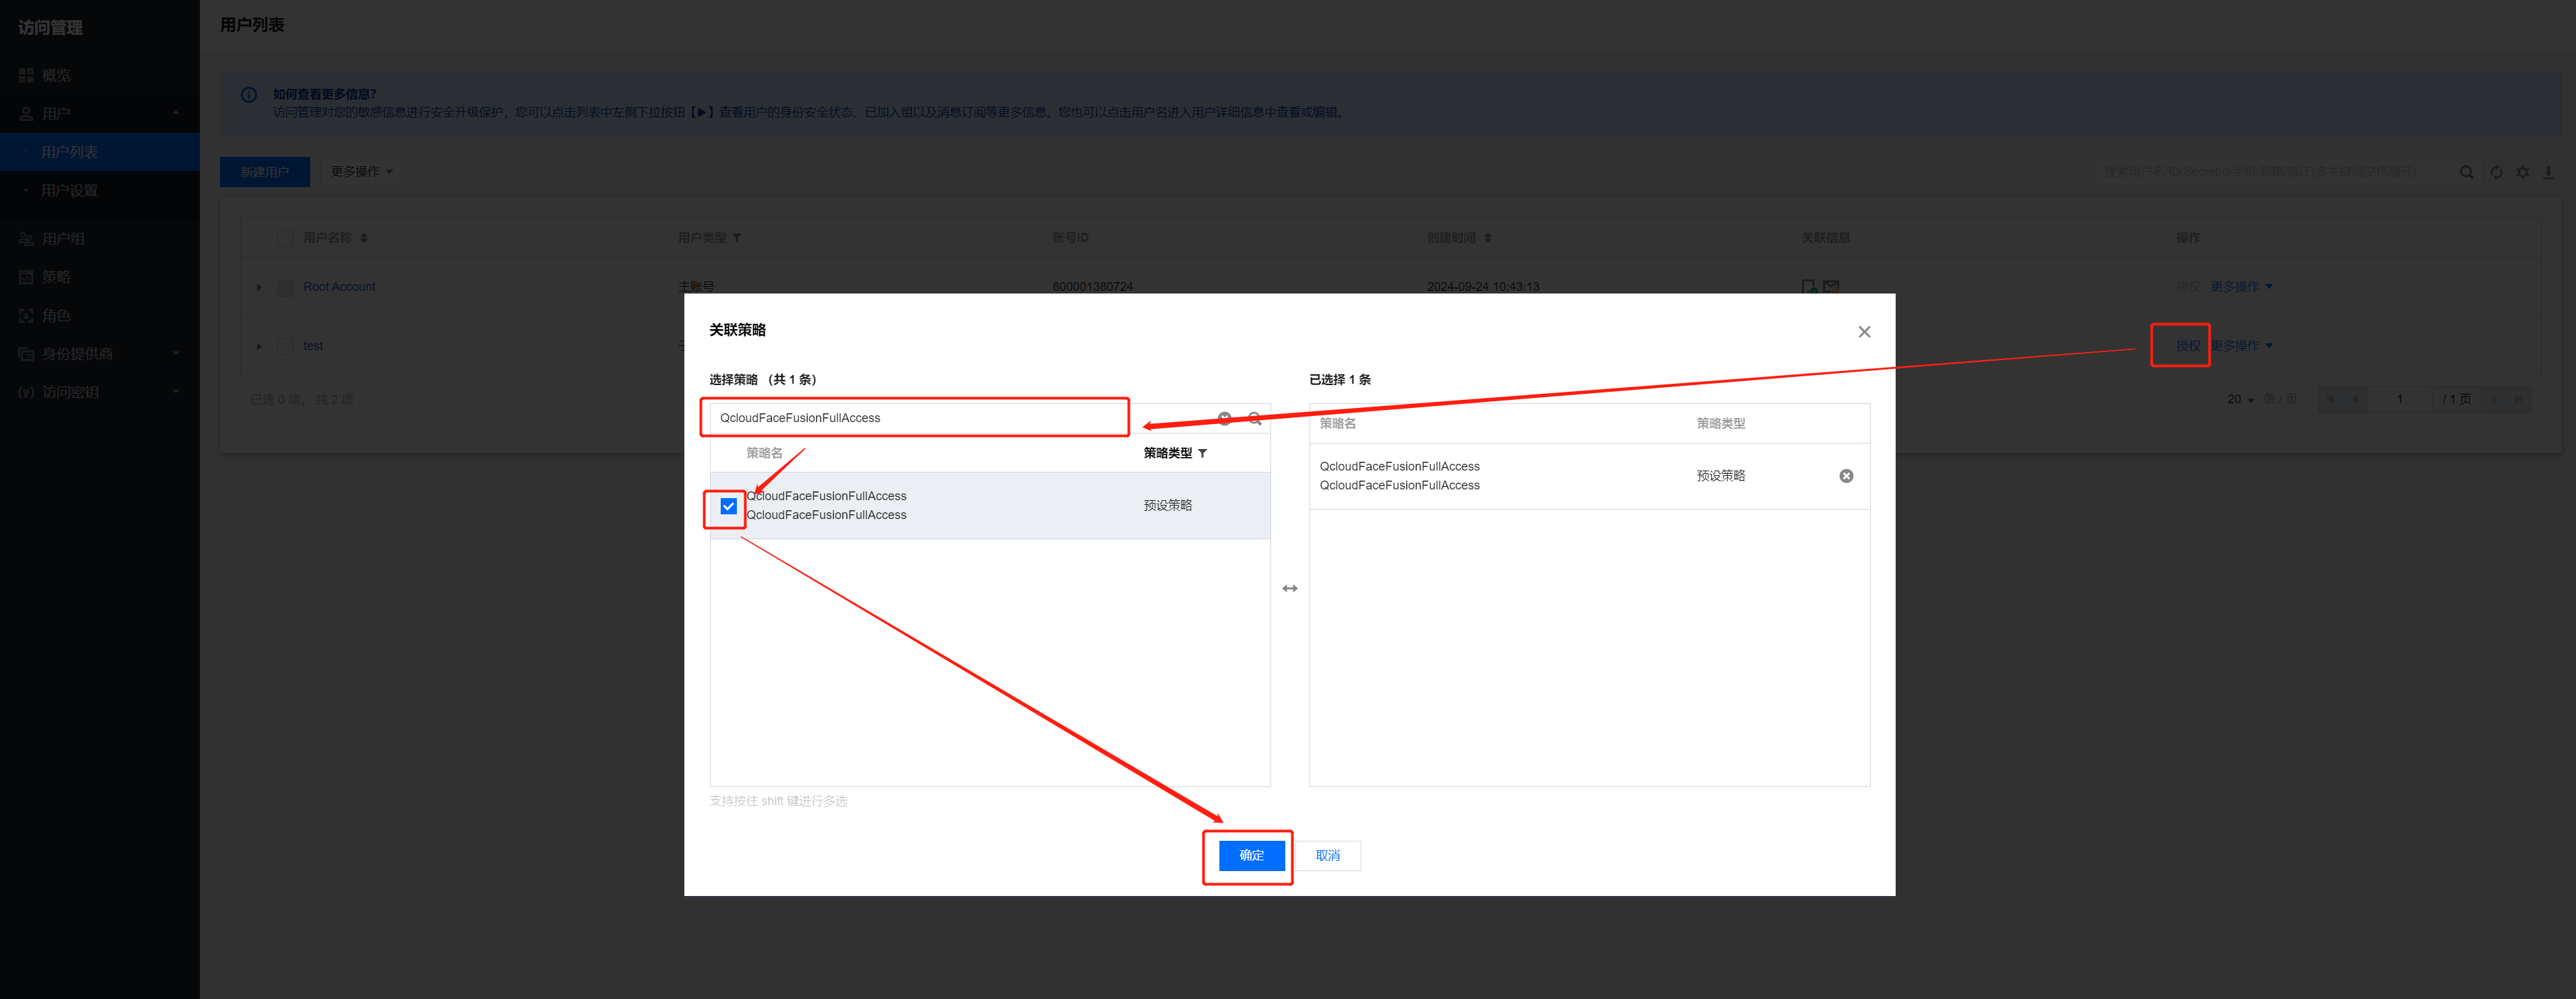Viewport: 2576px width, 999px height.
Task: Open the settings gear in list toolbar
Action: [2523, 172]
